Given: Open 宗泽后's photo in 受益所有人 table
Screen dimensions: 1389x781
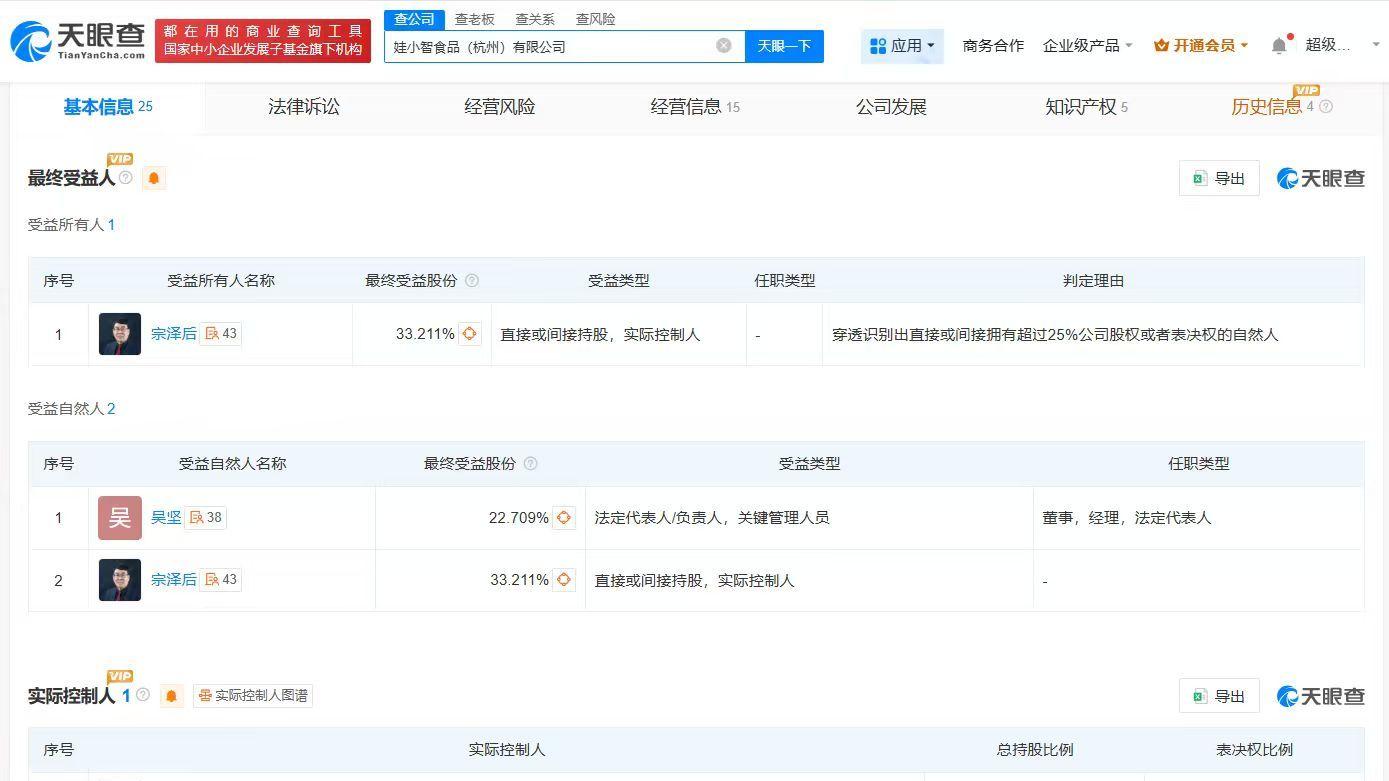Looking at the screenshot, I should click(120, 334).
